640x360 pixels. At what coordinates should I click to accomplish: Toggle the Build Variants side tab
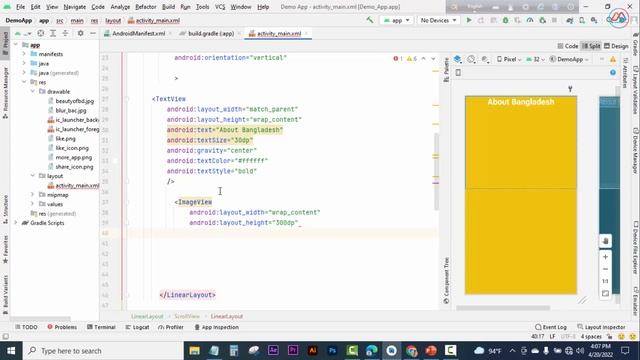(5, 295)
